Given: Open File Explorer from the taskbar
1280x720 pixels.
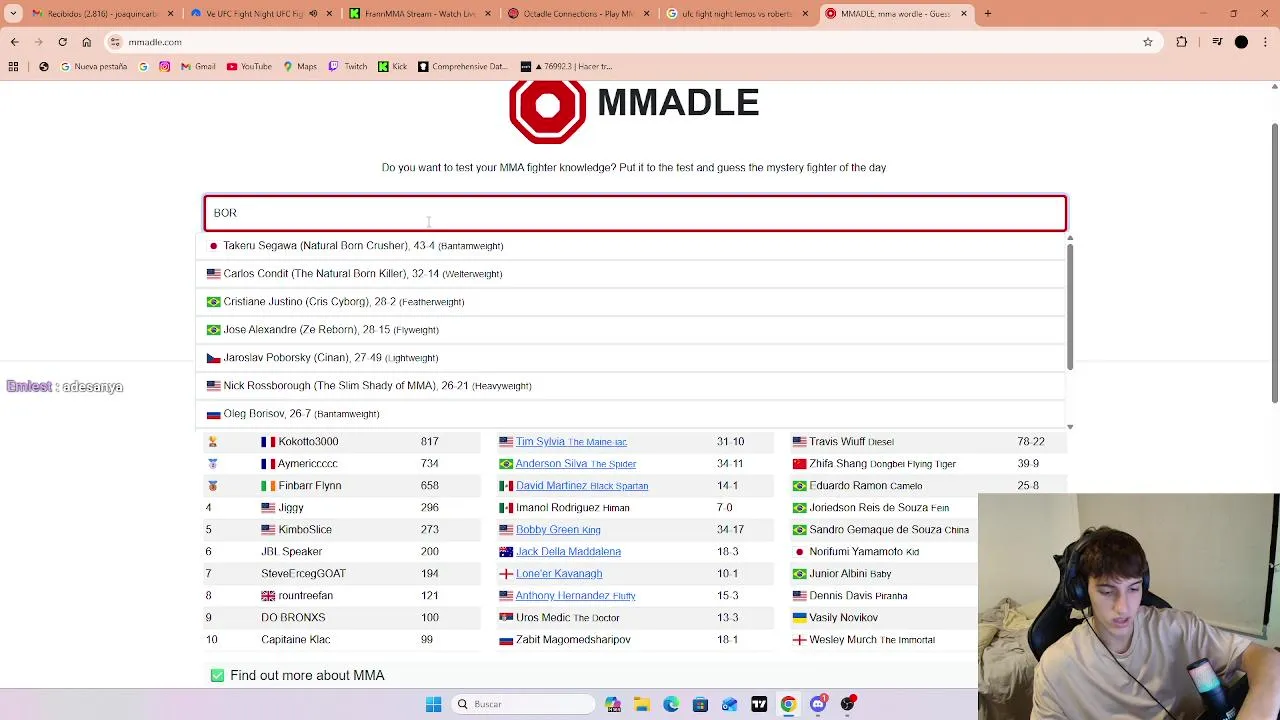Looking at the screenshot, I should click(642, 704).
